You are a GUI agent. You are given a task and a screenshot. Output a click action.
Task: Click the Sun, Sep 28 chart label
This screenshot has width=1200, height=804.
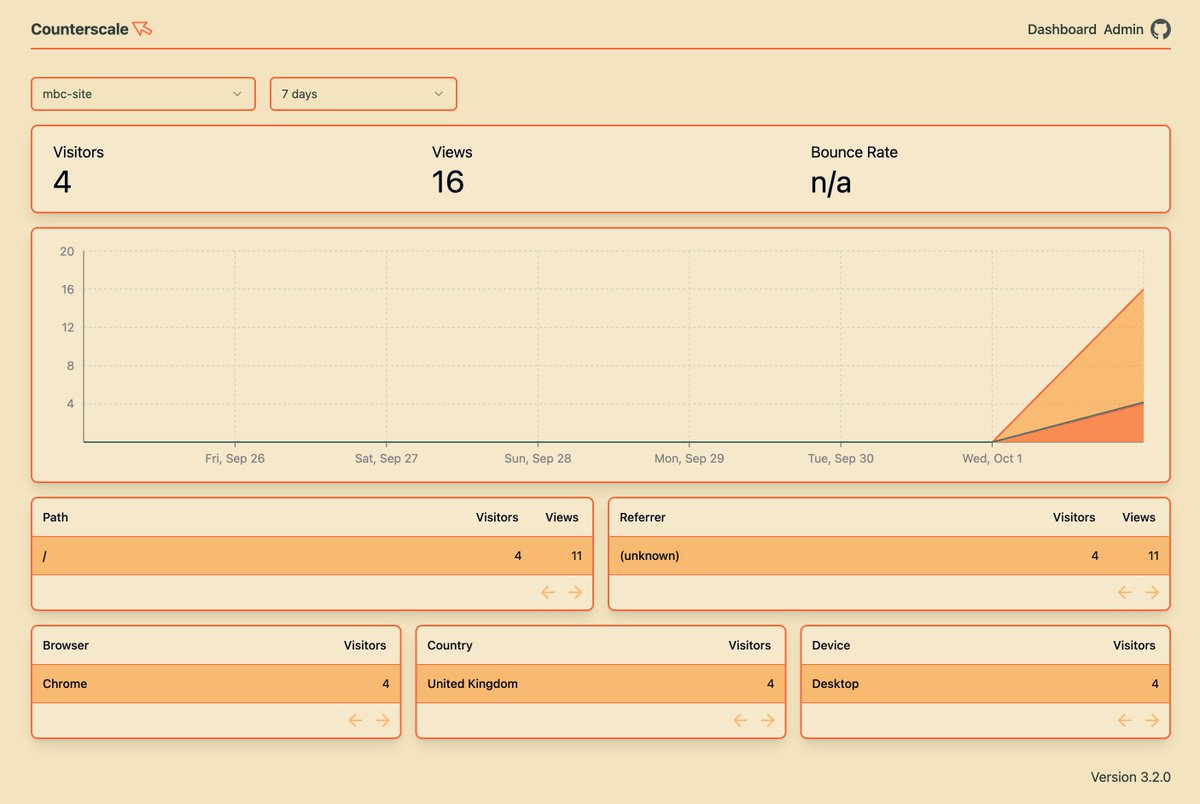pos(538,458)
